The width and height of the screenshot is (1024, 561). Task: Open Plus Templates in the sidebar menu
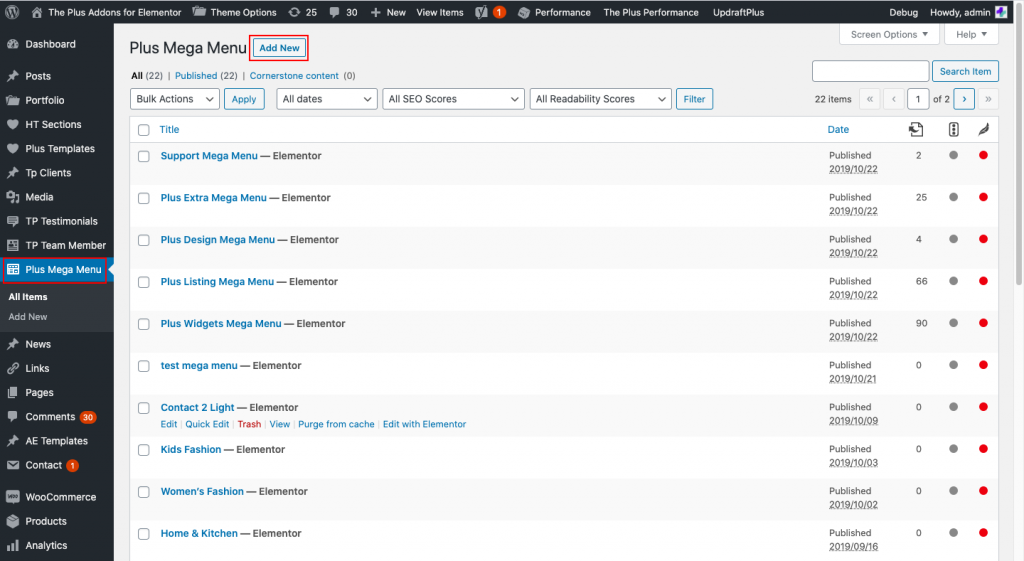point(60,149)
